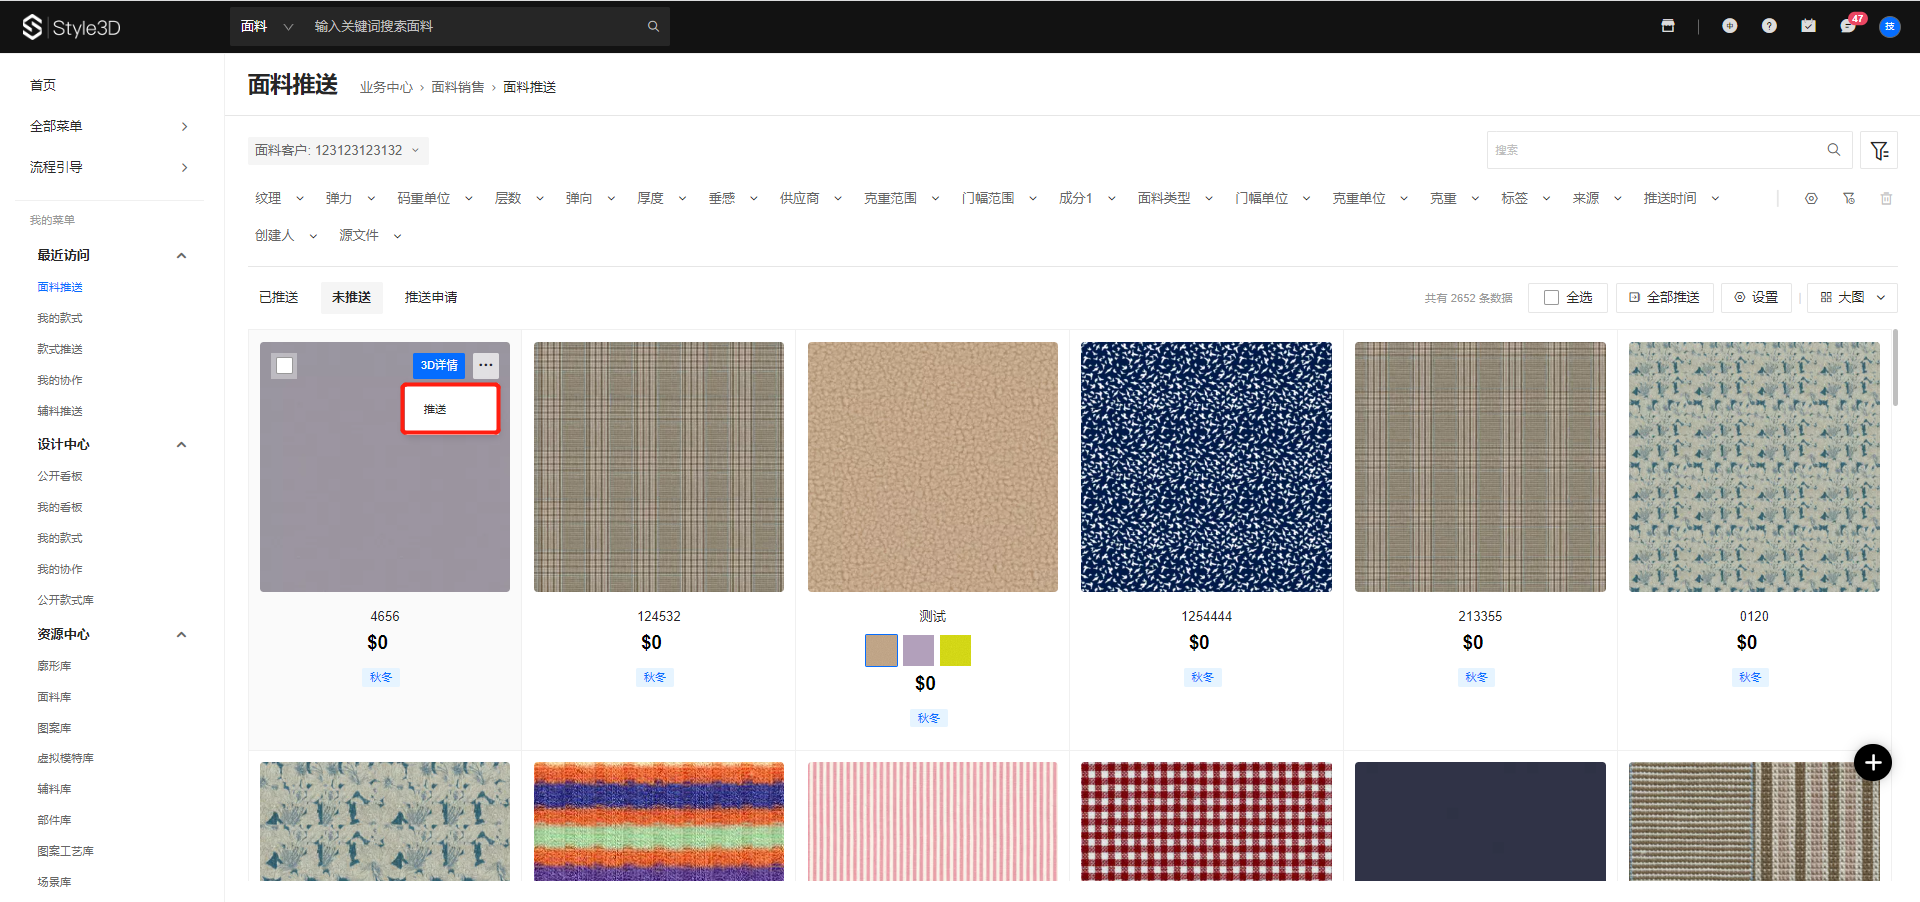Click the filter settings hexagon icon
1920x902 pixels.
(1811, 199)
